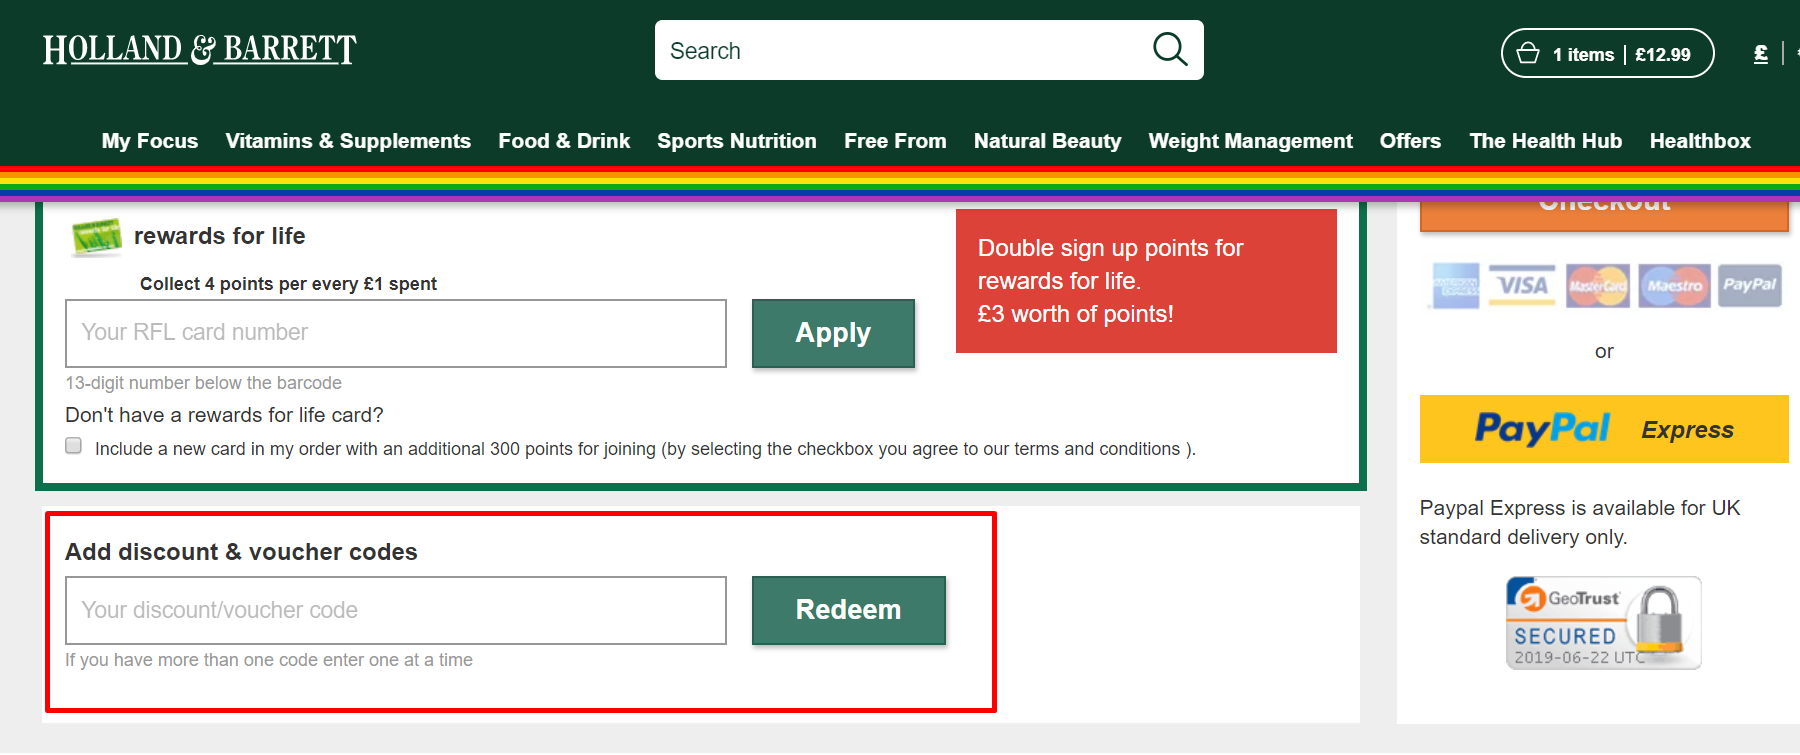
Task: Click the PayPal payment card icon
Action: [x=1749, y=285]
